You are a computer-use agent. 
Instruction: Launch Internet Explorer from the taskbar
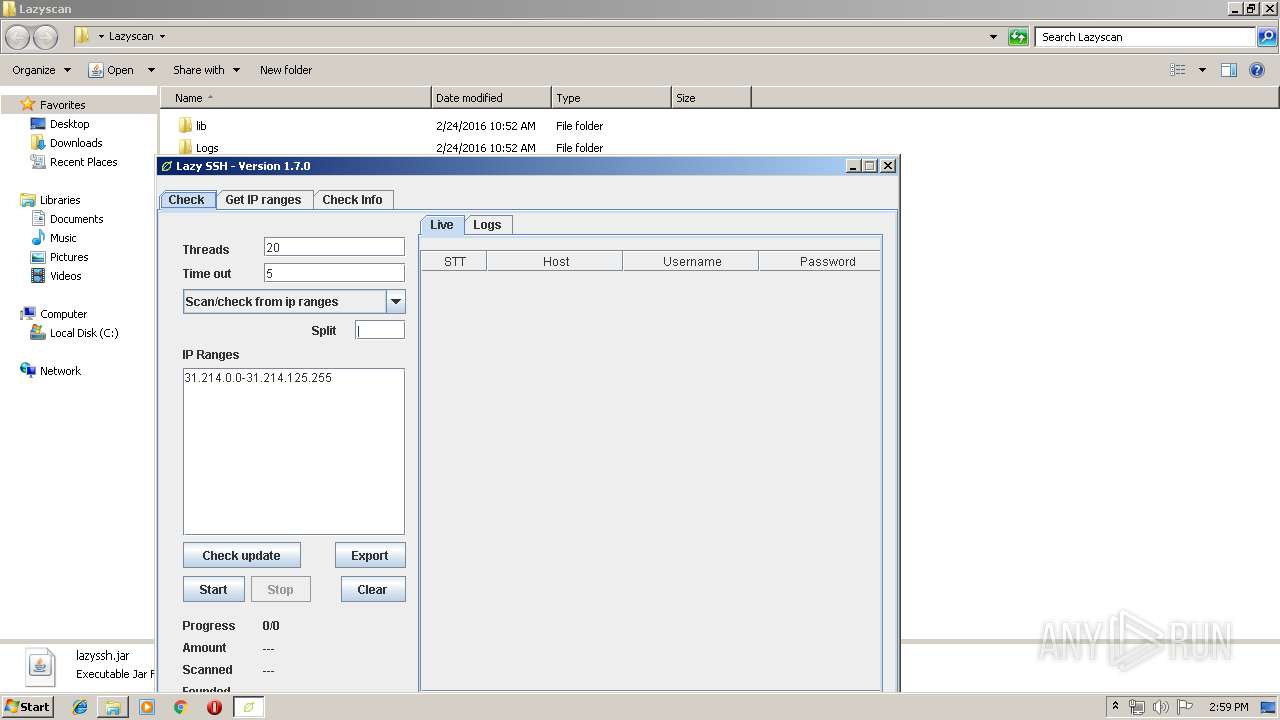[80, 707]
